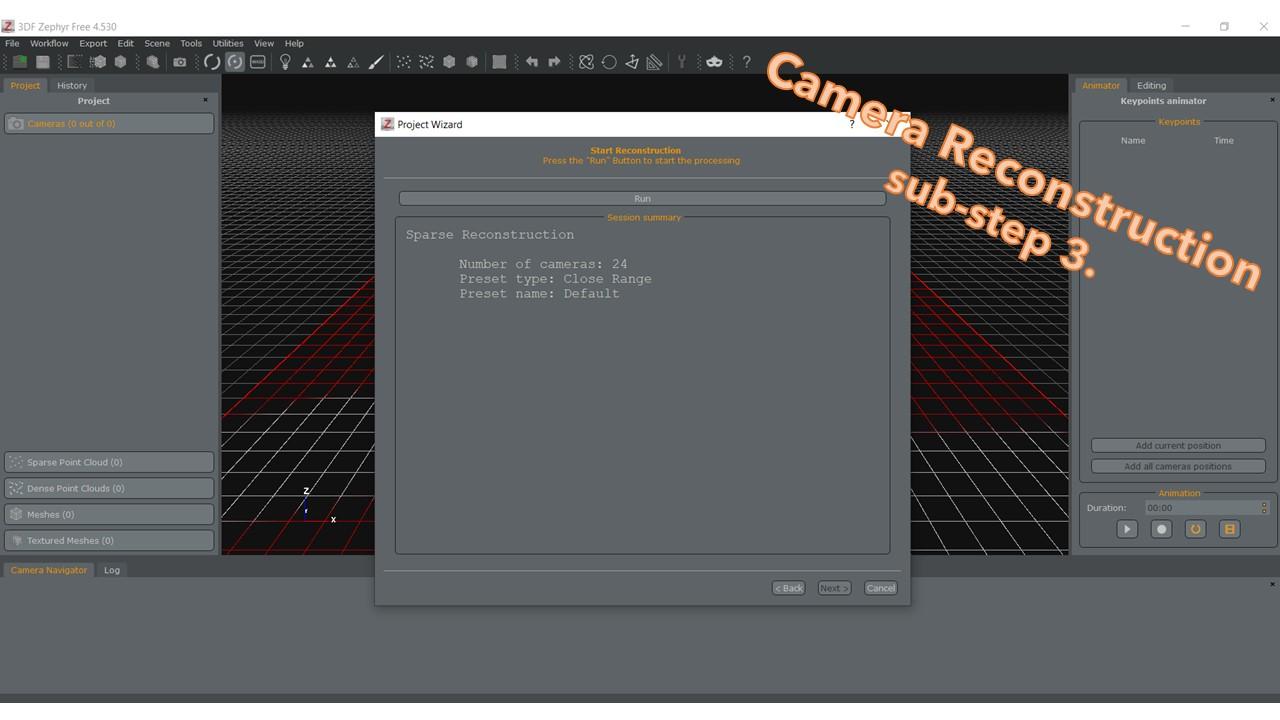Screen dimensions: 1280x720
Task: Click the sparse point cloud dots icon
Action: tap(404, 62)
